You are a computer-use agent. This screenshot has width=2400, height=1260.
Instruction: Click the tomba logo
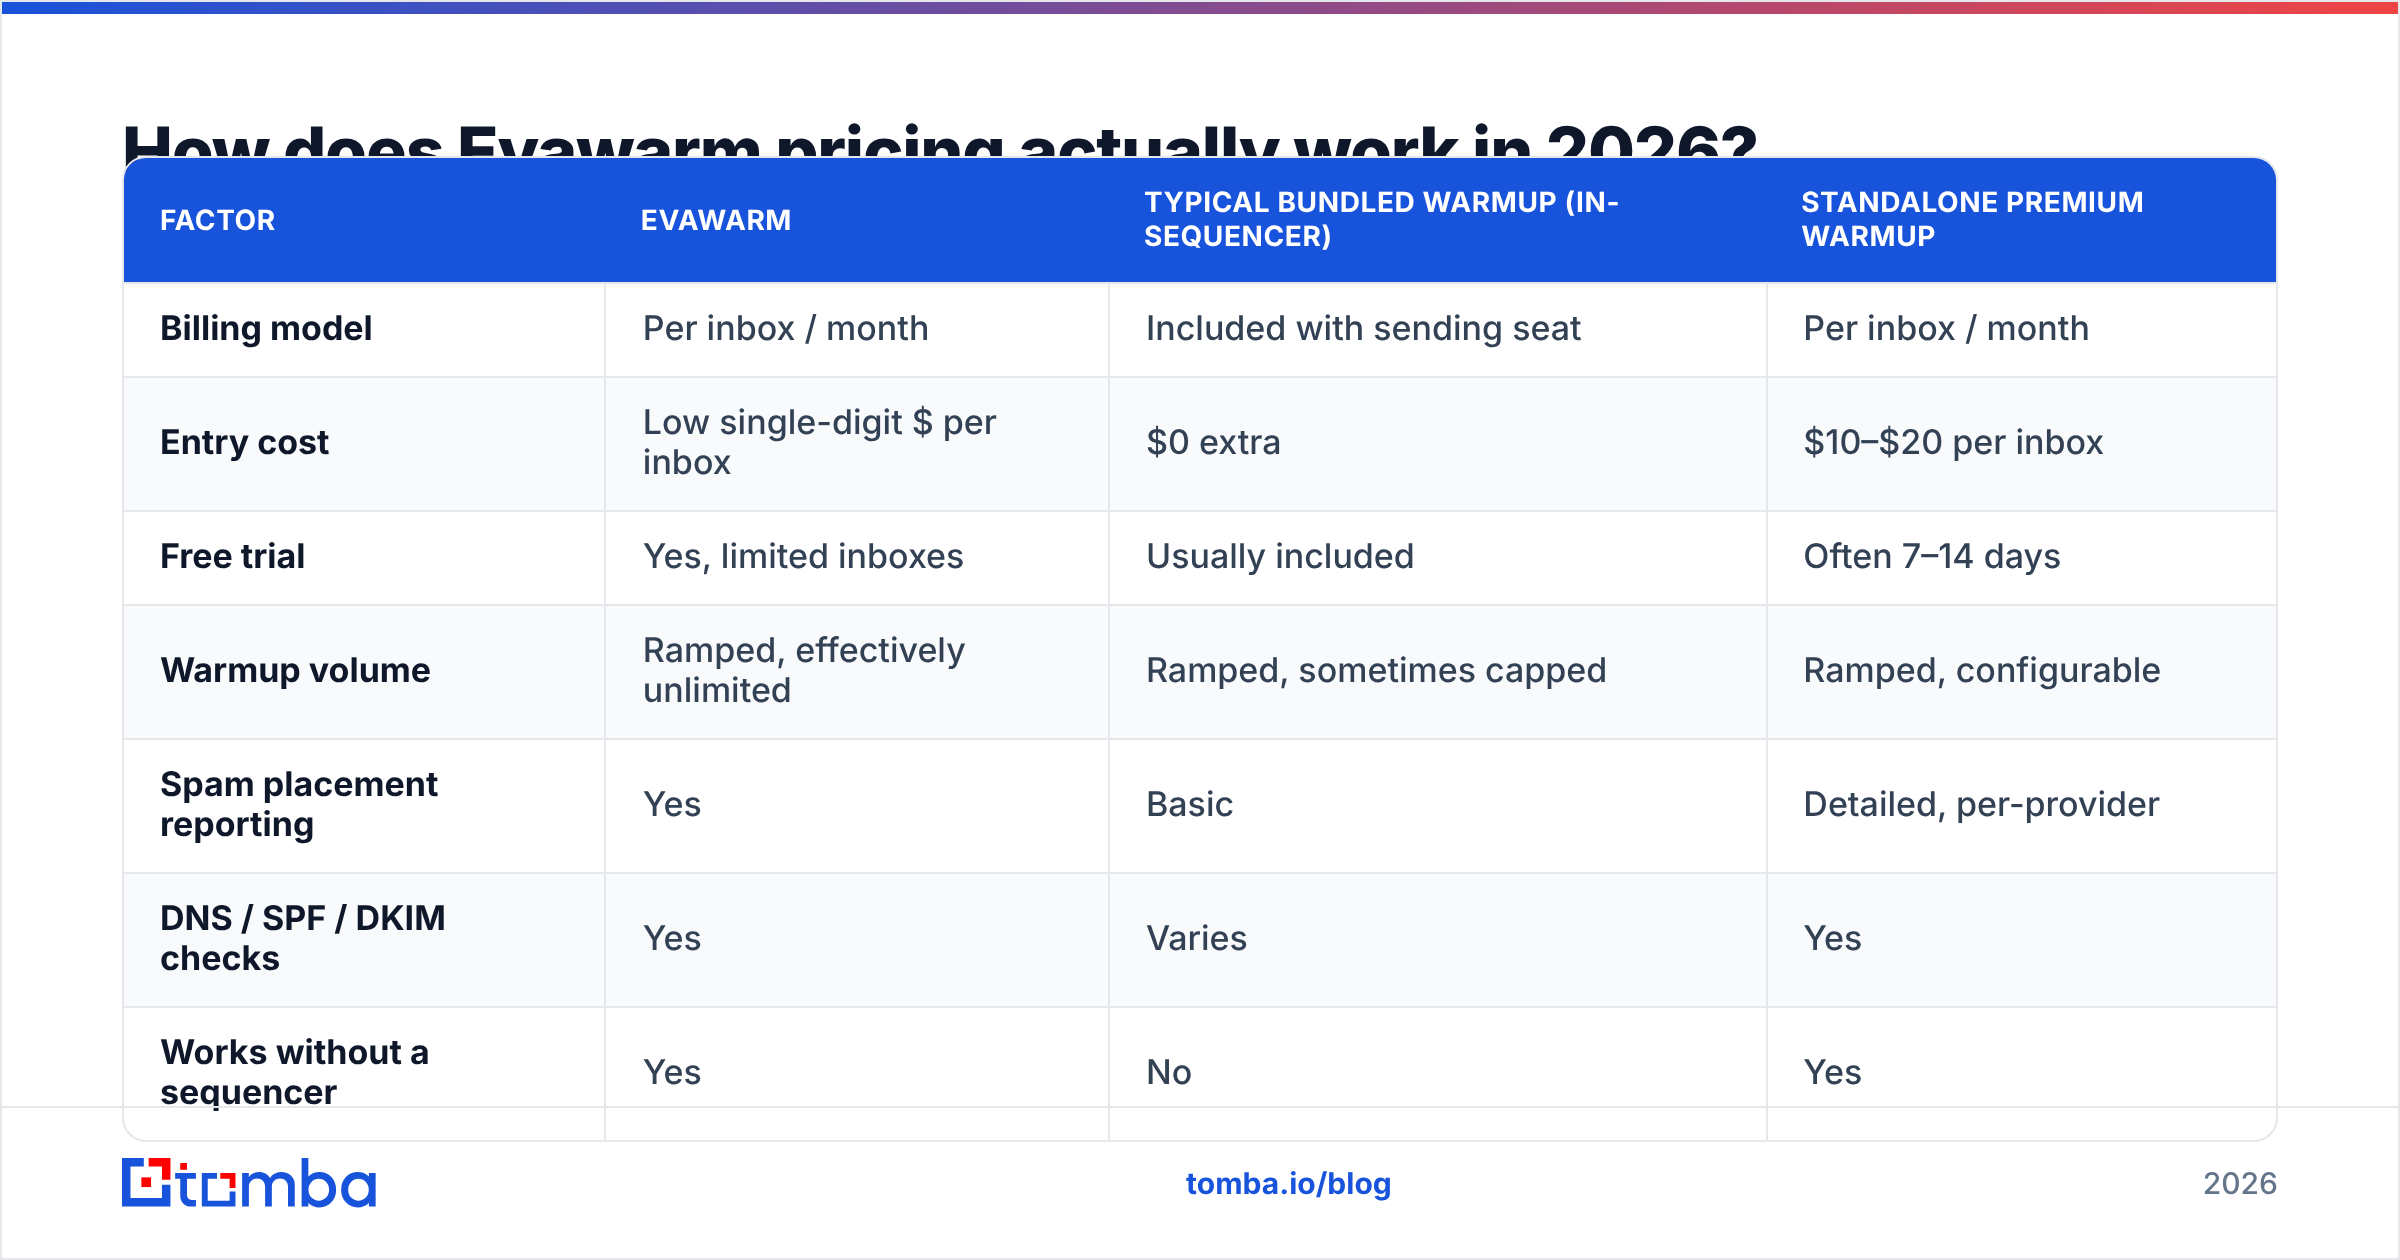(249, 1183)
